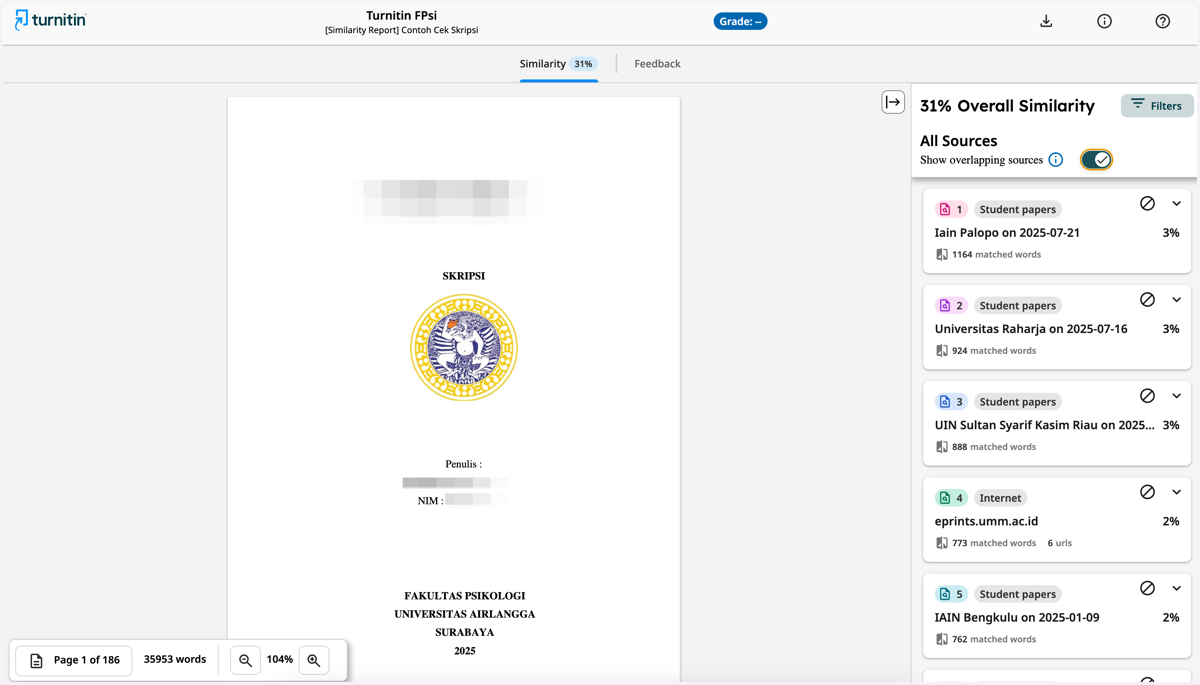The image size is (1200, 685).
Task: Click Student papers tag on source 5
Action: click(x=1017, y=594)
